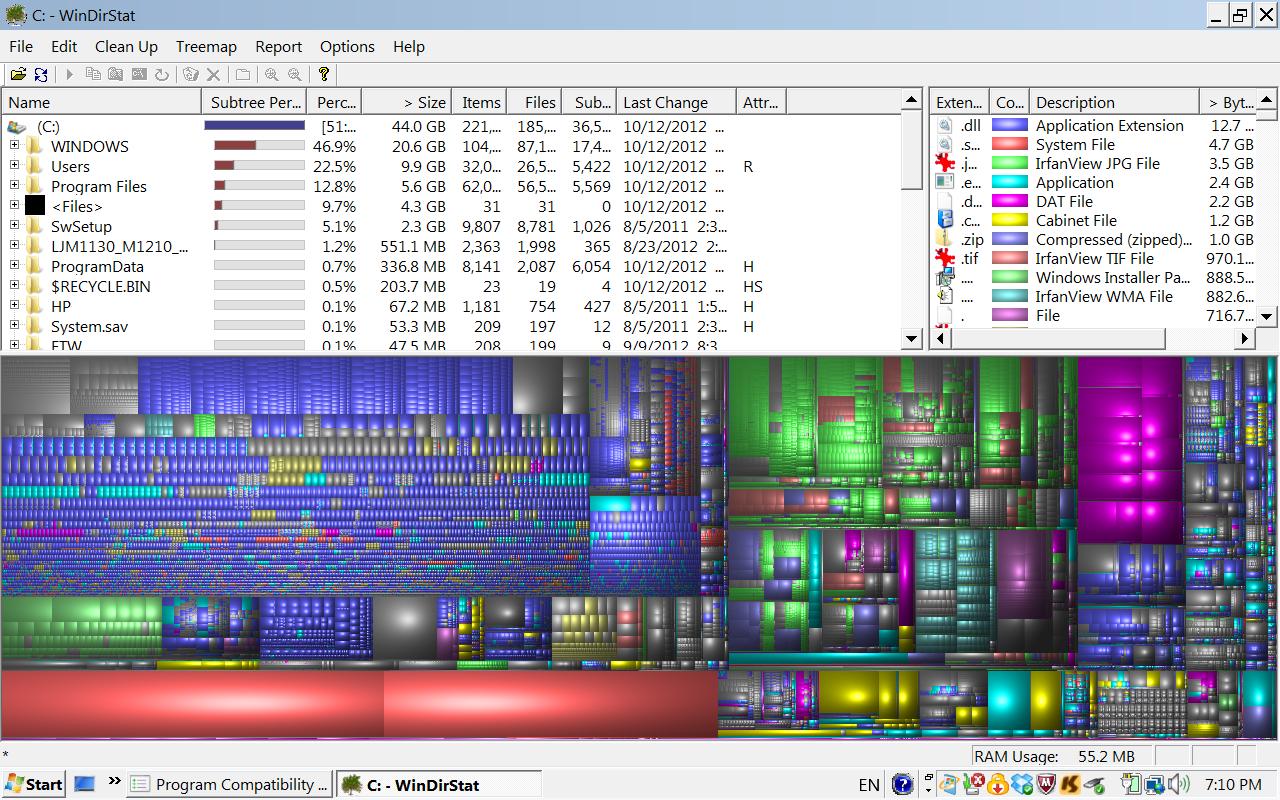Expand the ProgramData folder node
Screen dimensions: 1280x800
click(14, 266)
